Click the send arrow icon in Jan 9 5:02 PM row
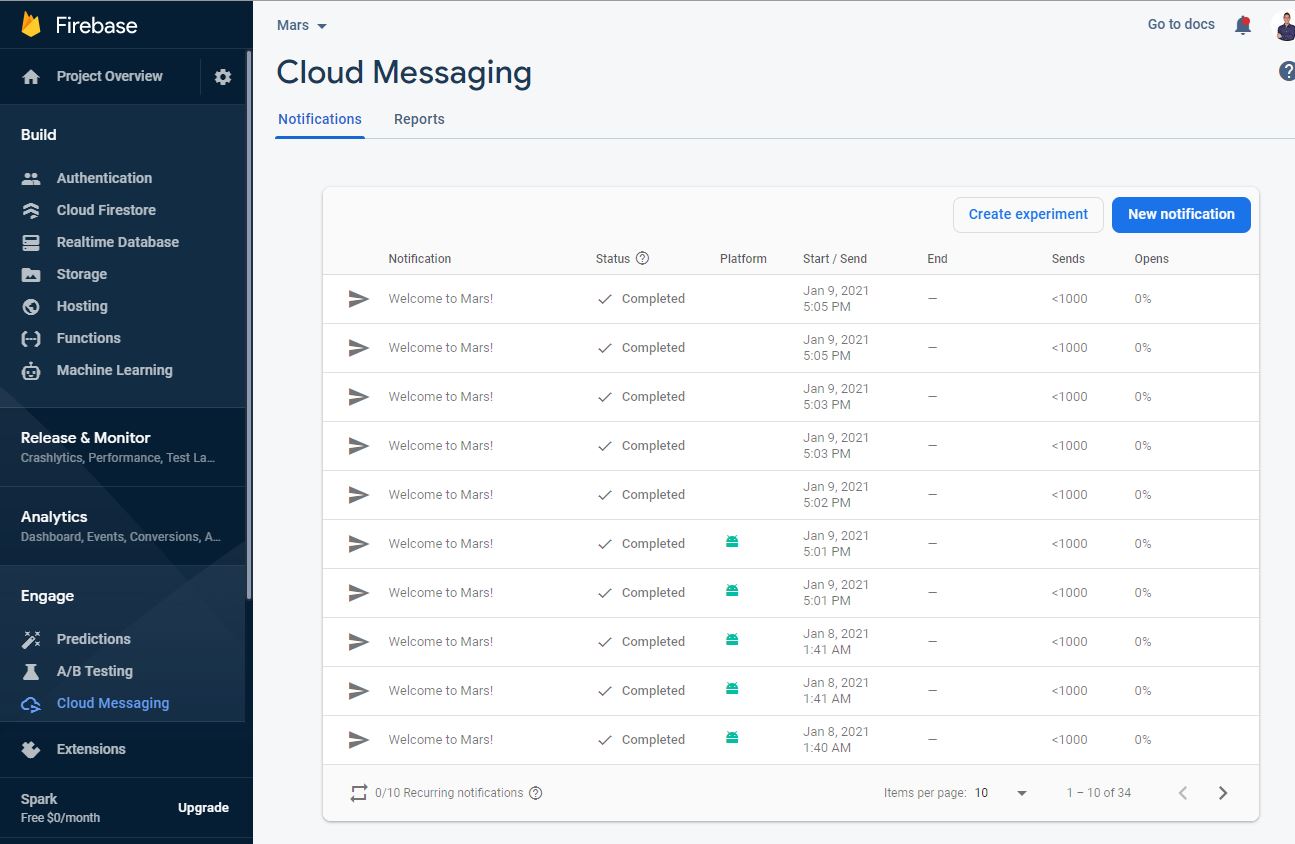Image resolution: width=1295 pixels, height=844 pixels. click(358, 495)
